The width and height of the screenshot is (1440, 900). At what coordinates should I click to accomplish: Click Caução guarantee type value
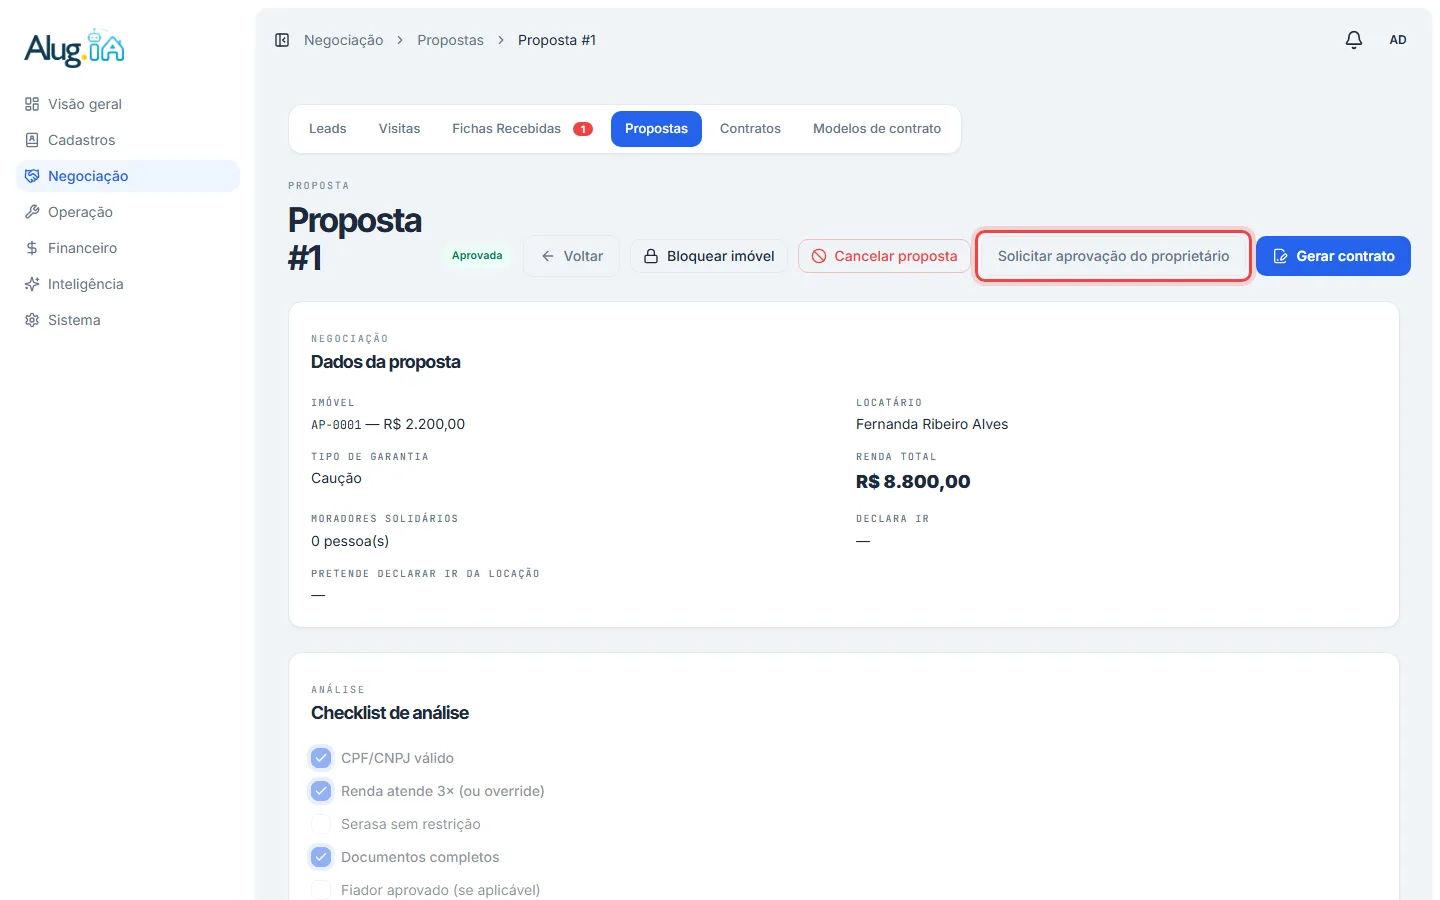pos(336,478)
